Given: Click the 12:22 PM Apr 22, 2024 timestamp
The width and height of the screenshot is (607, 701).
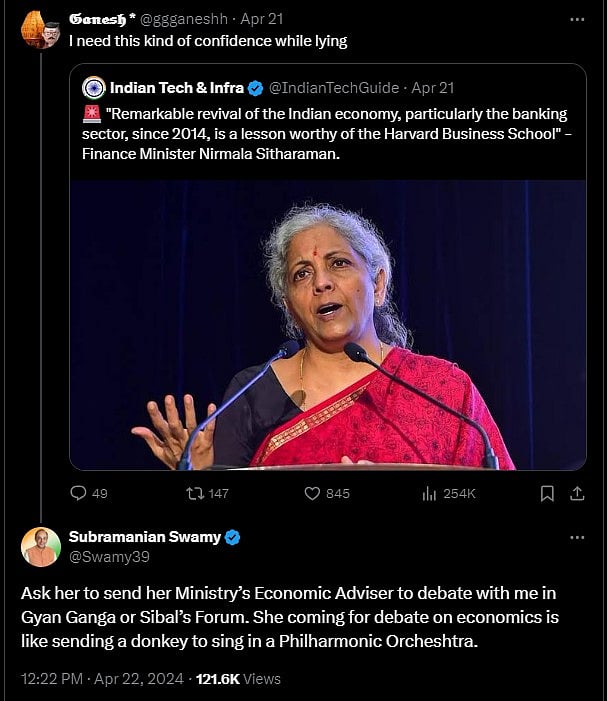Looking at the screenshot, I should click(x=102, y=679).
